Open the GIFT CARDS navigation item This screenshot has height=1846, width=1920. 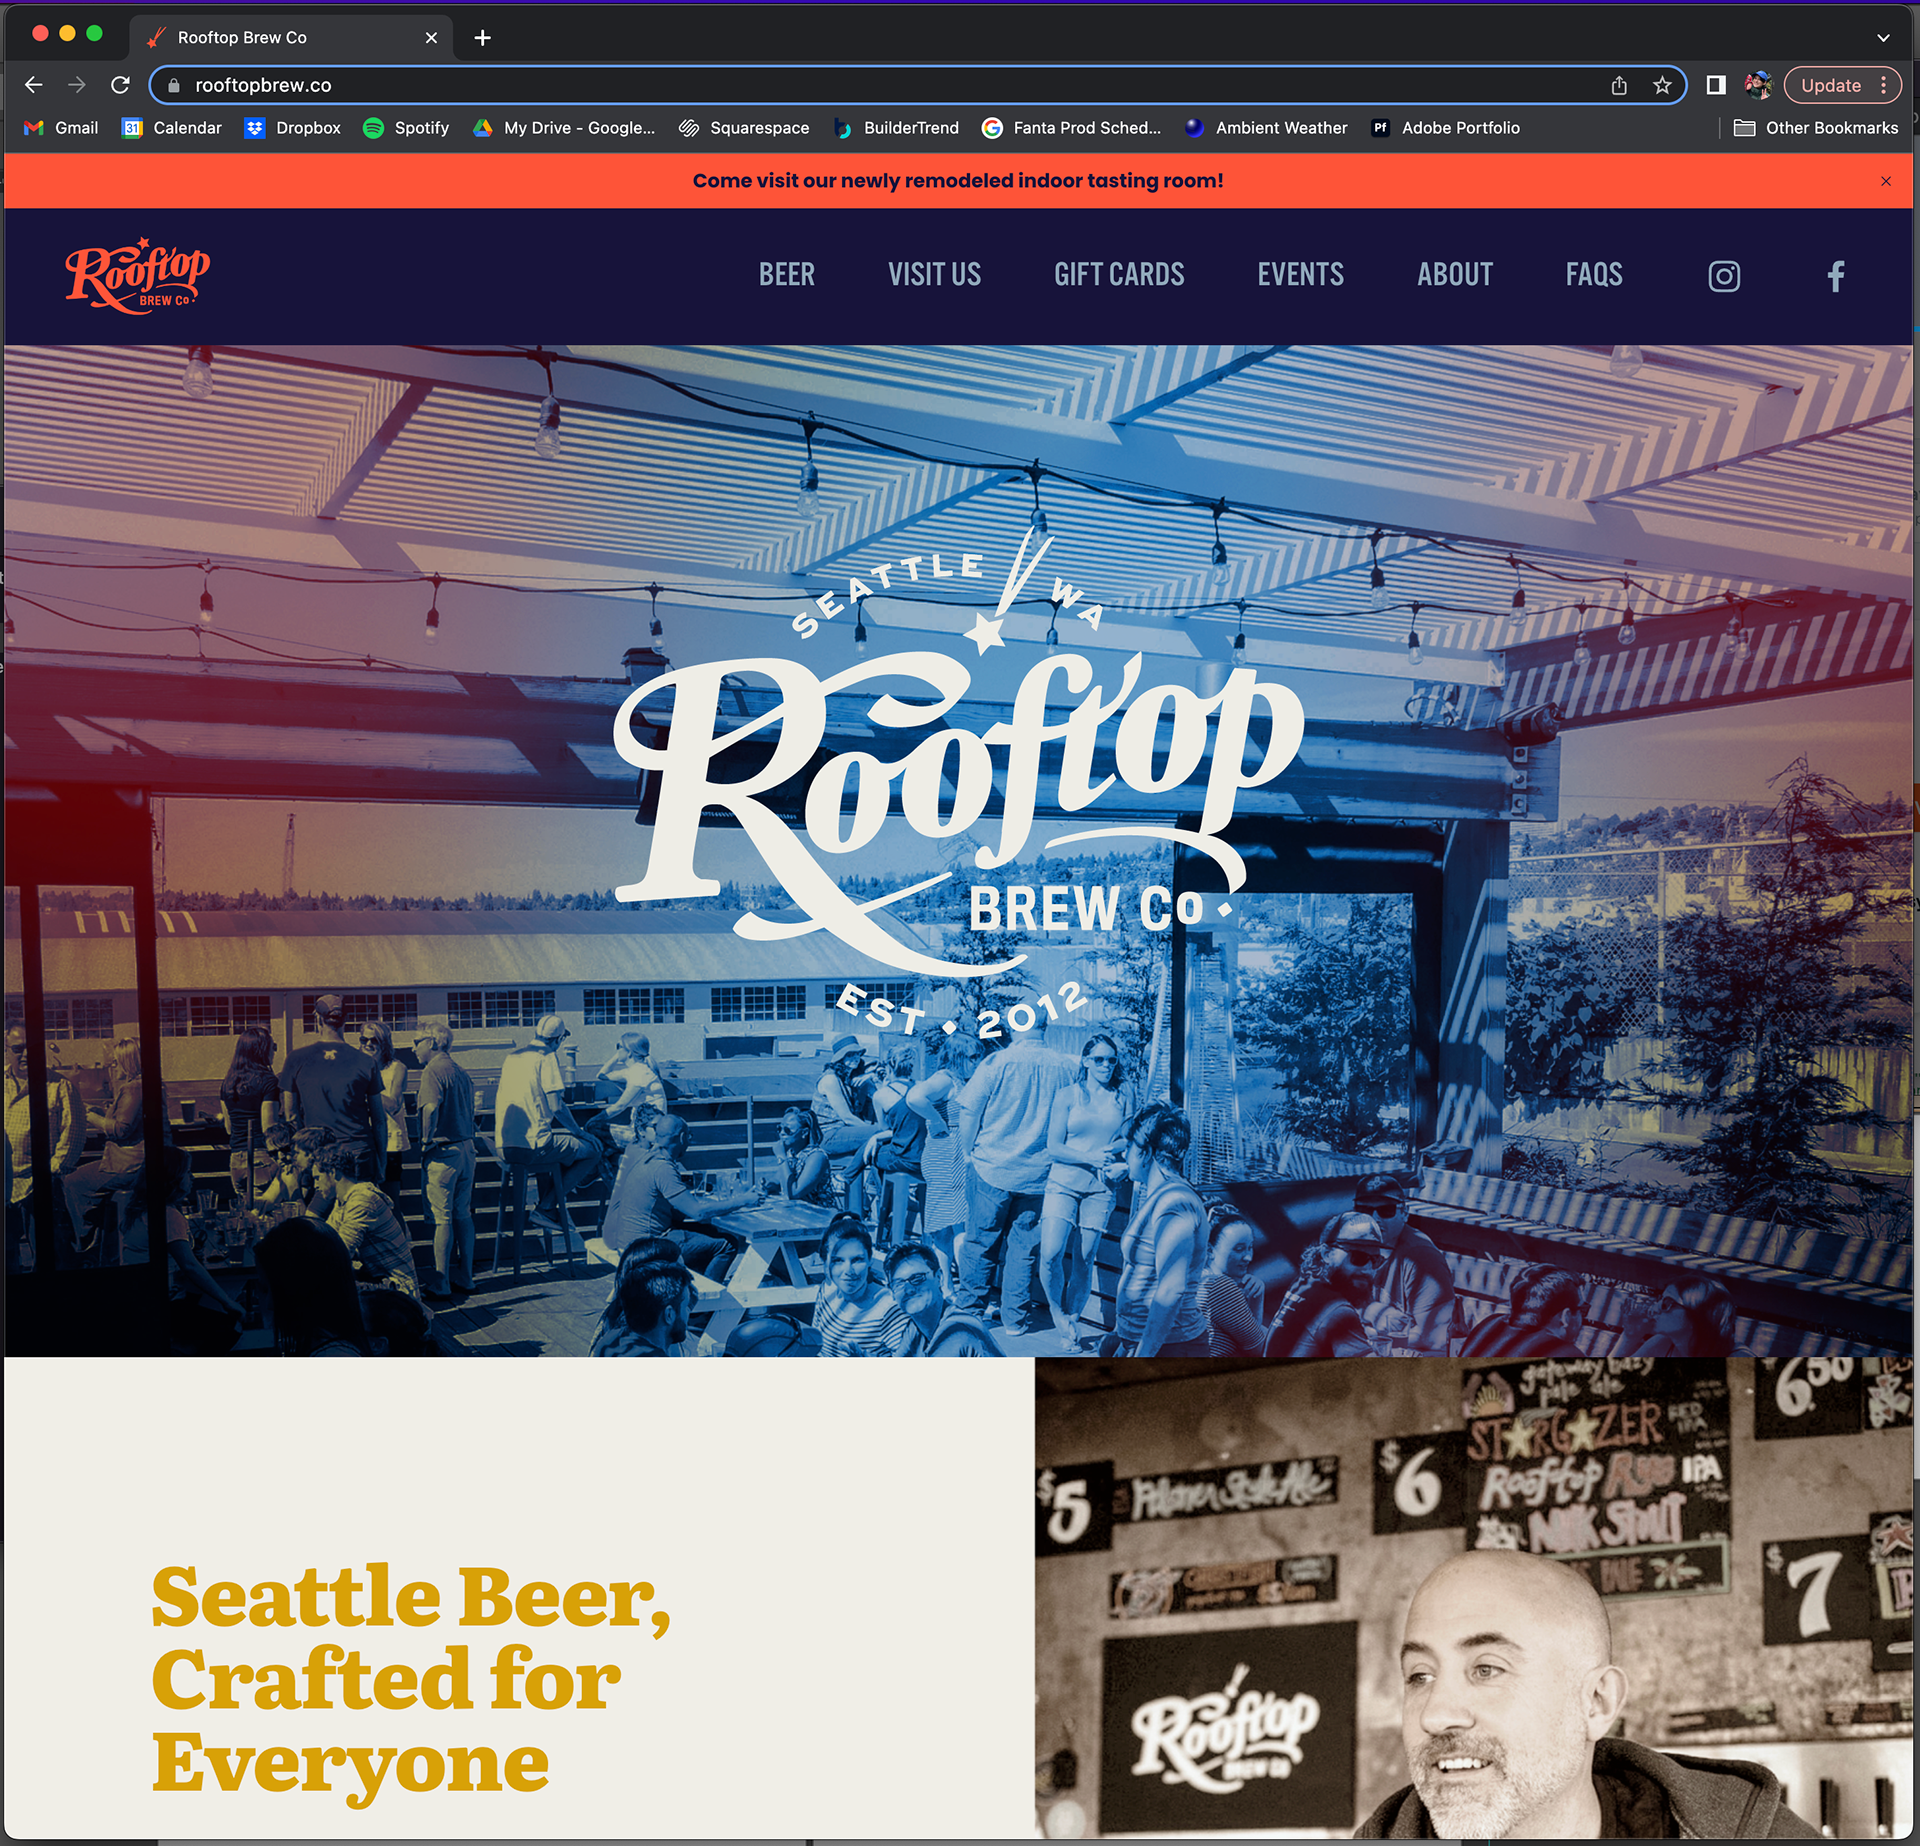click(x=1119, y=275)
